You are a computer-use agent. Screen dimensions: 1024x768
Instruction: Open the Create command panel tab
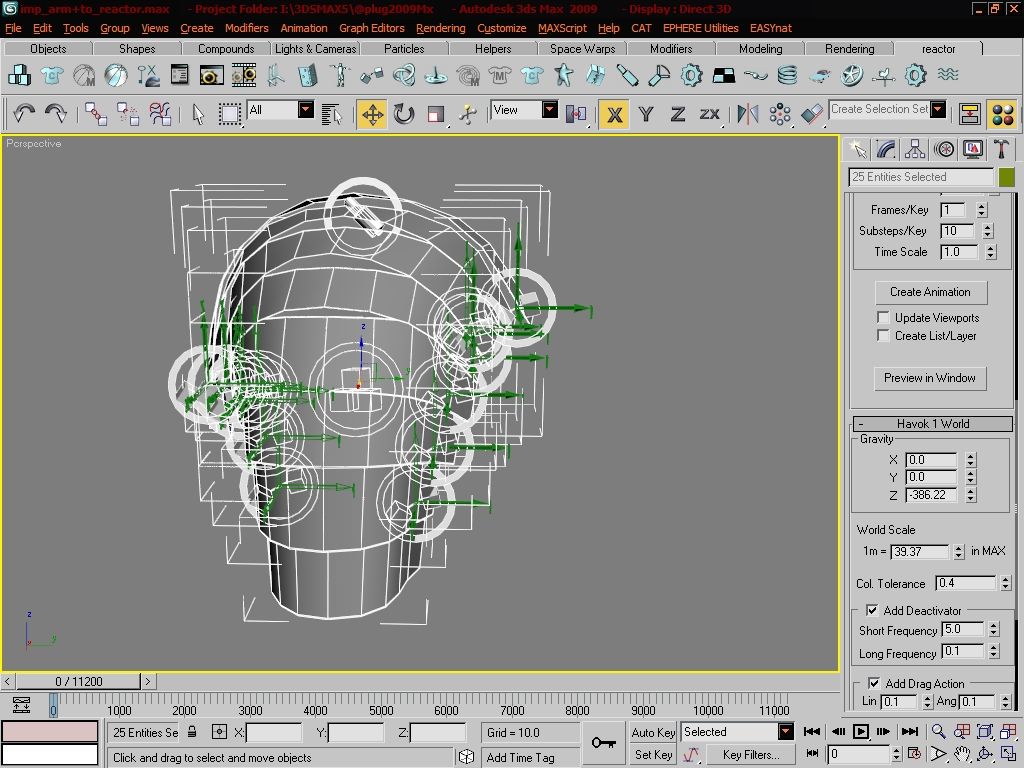point(858,150)
